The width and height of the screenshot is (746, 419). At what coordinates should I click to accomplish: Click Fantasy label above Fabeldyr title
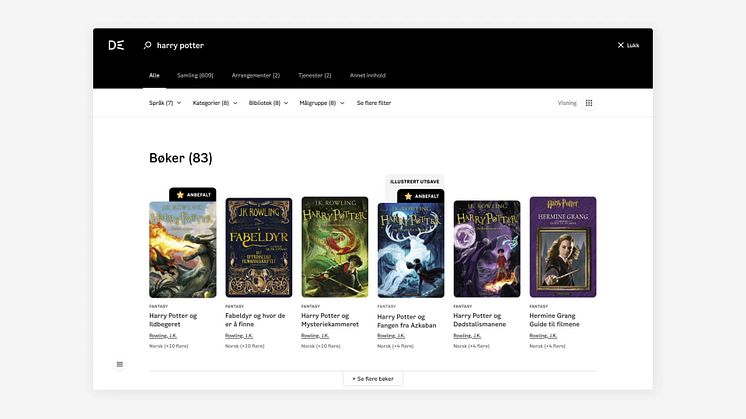coord(235,306)
